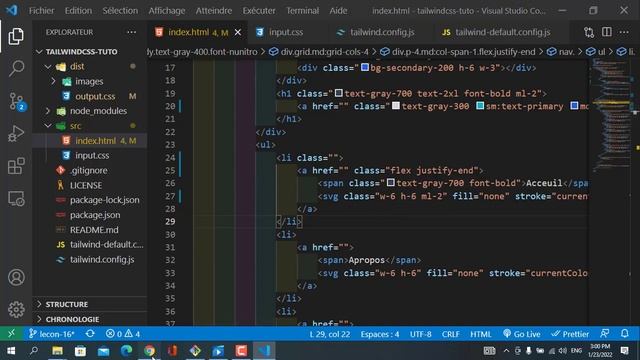This screenshot has height=360, width=640.
Task: Open the Search view in activity bar
Action: [16, 68]
